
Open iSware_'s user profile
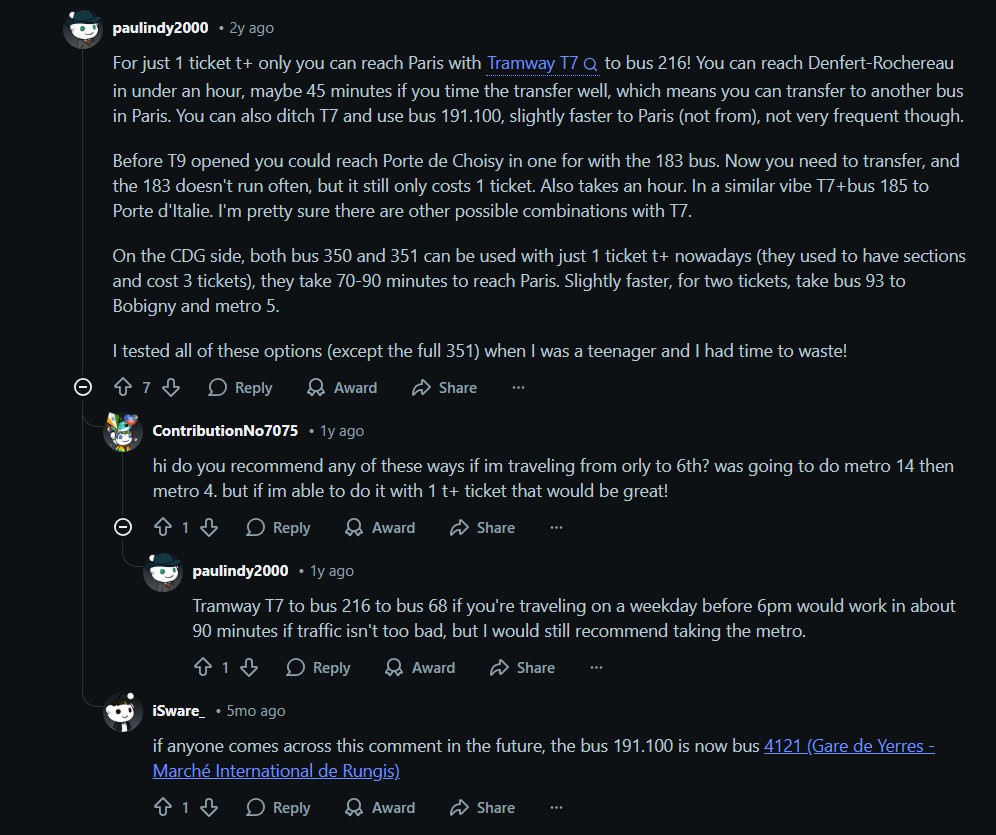pos(178,710)
